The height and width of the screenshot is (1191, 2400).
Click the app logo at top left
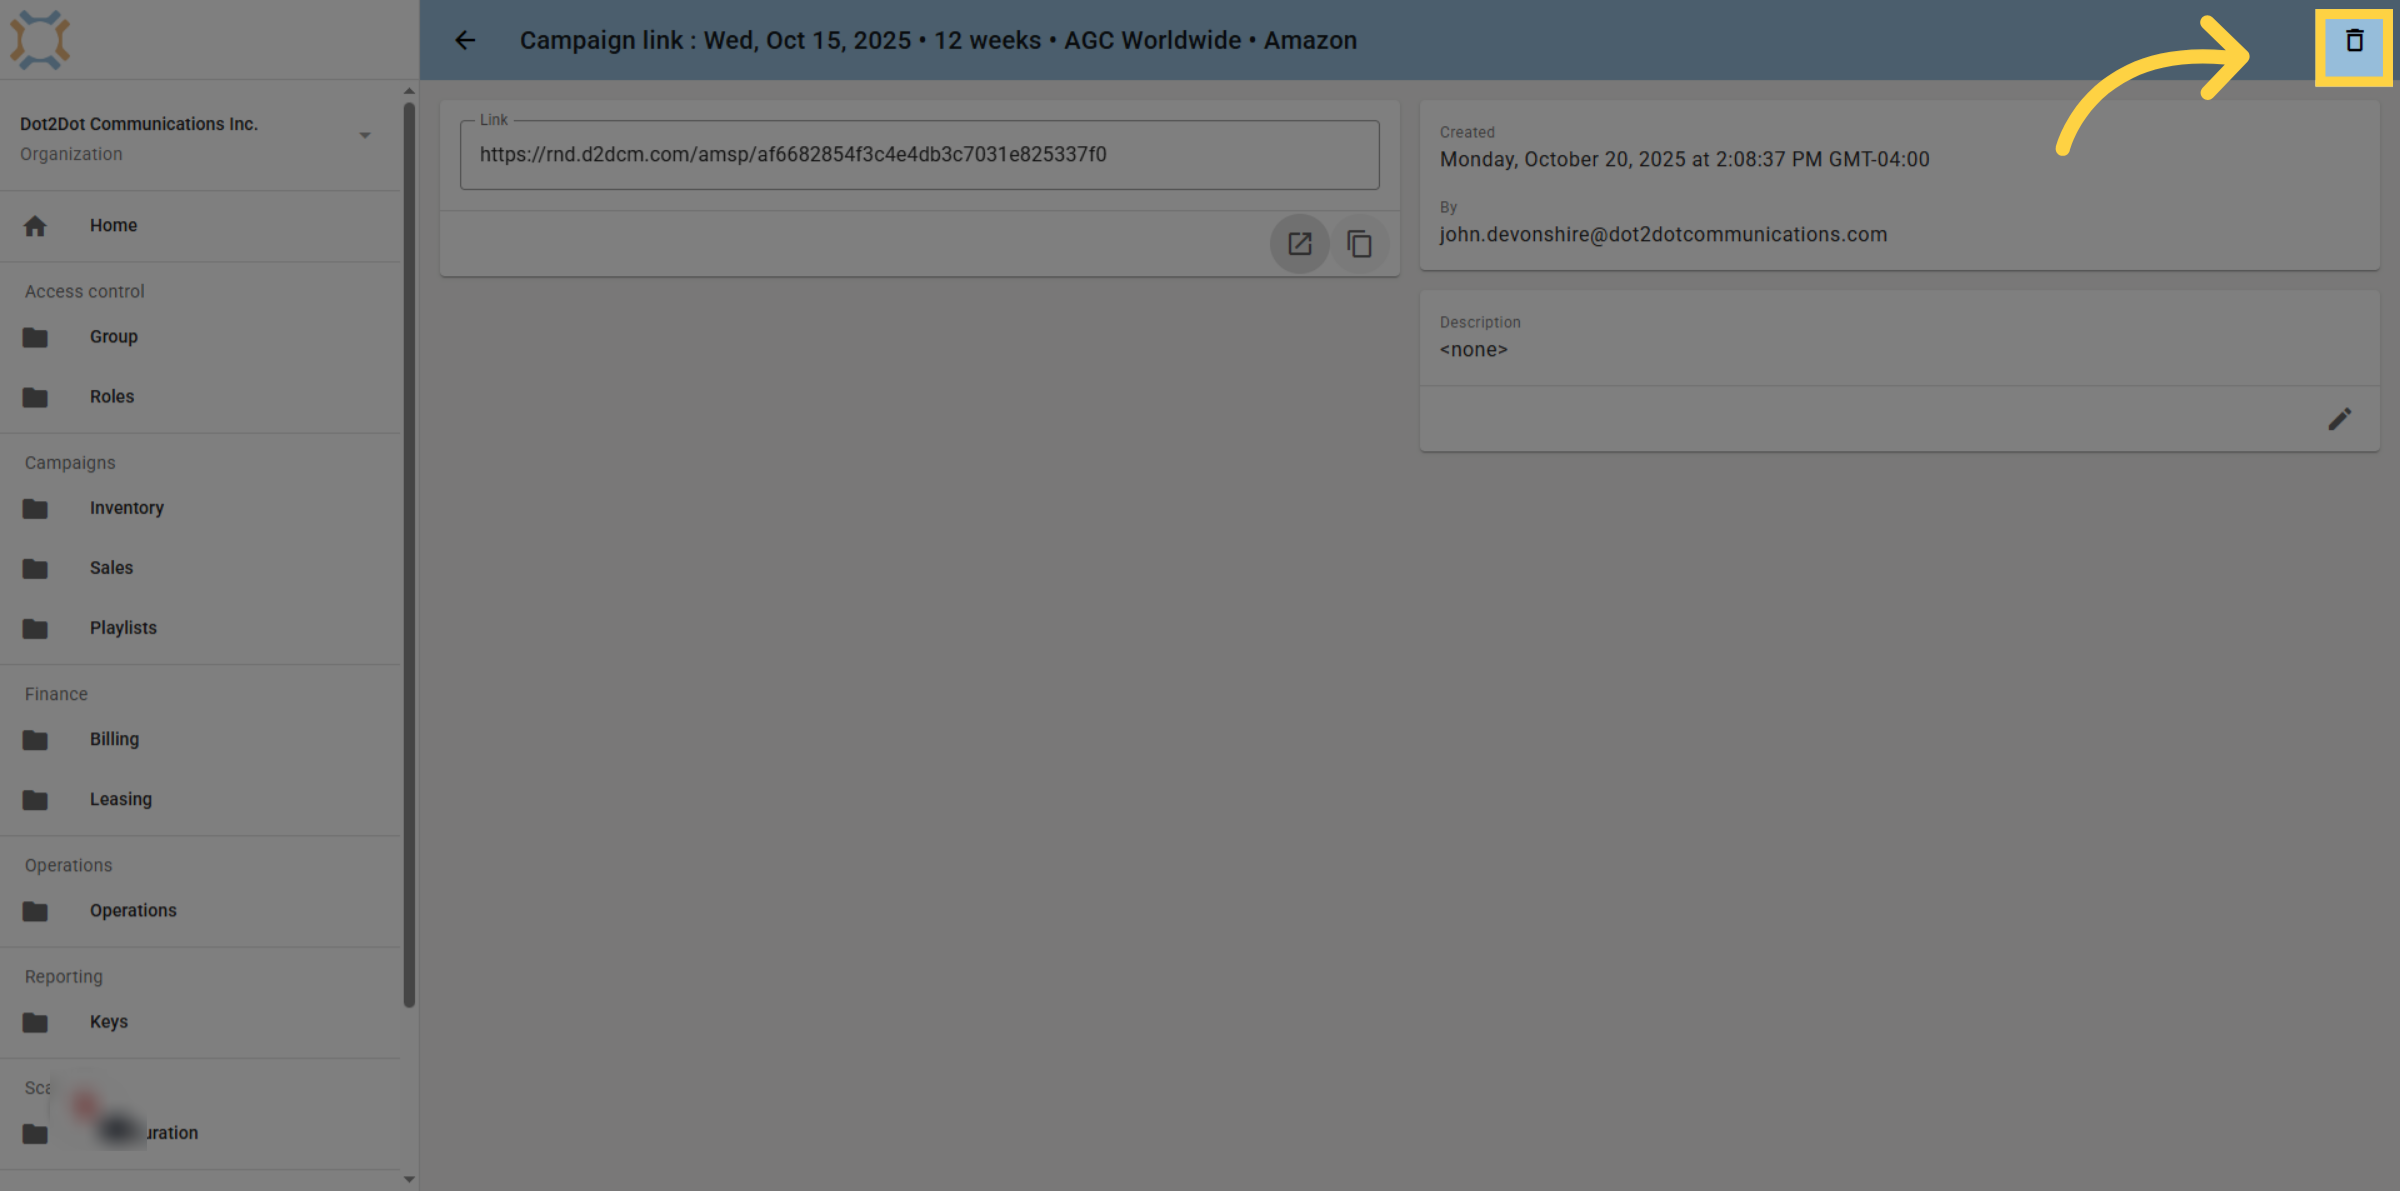tap(40, 40)
